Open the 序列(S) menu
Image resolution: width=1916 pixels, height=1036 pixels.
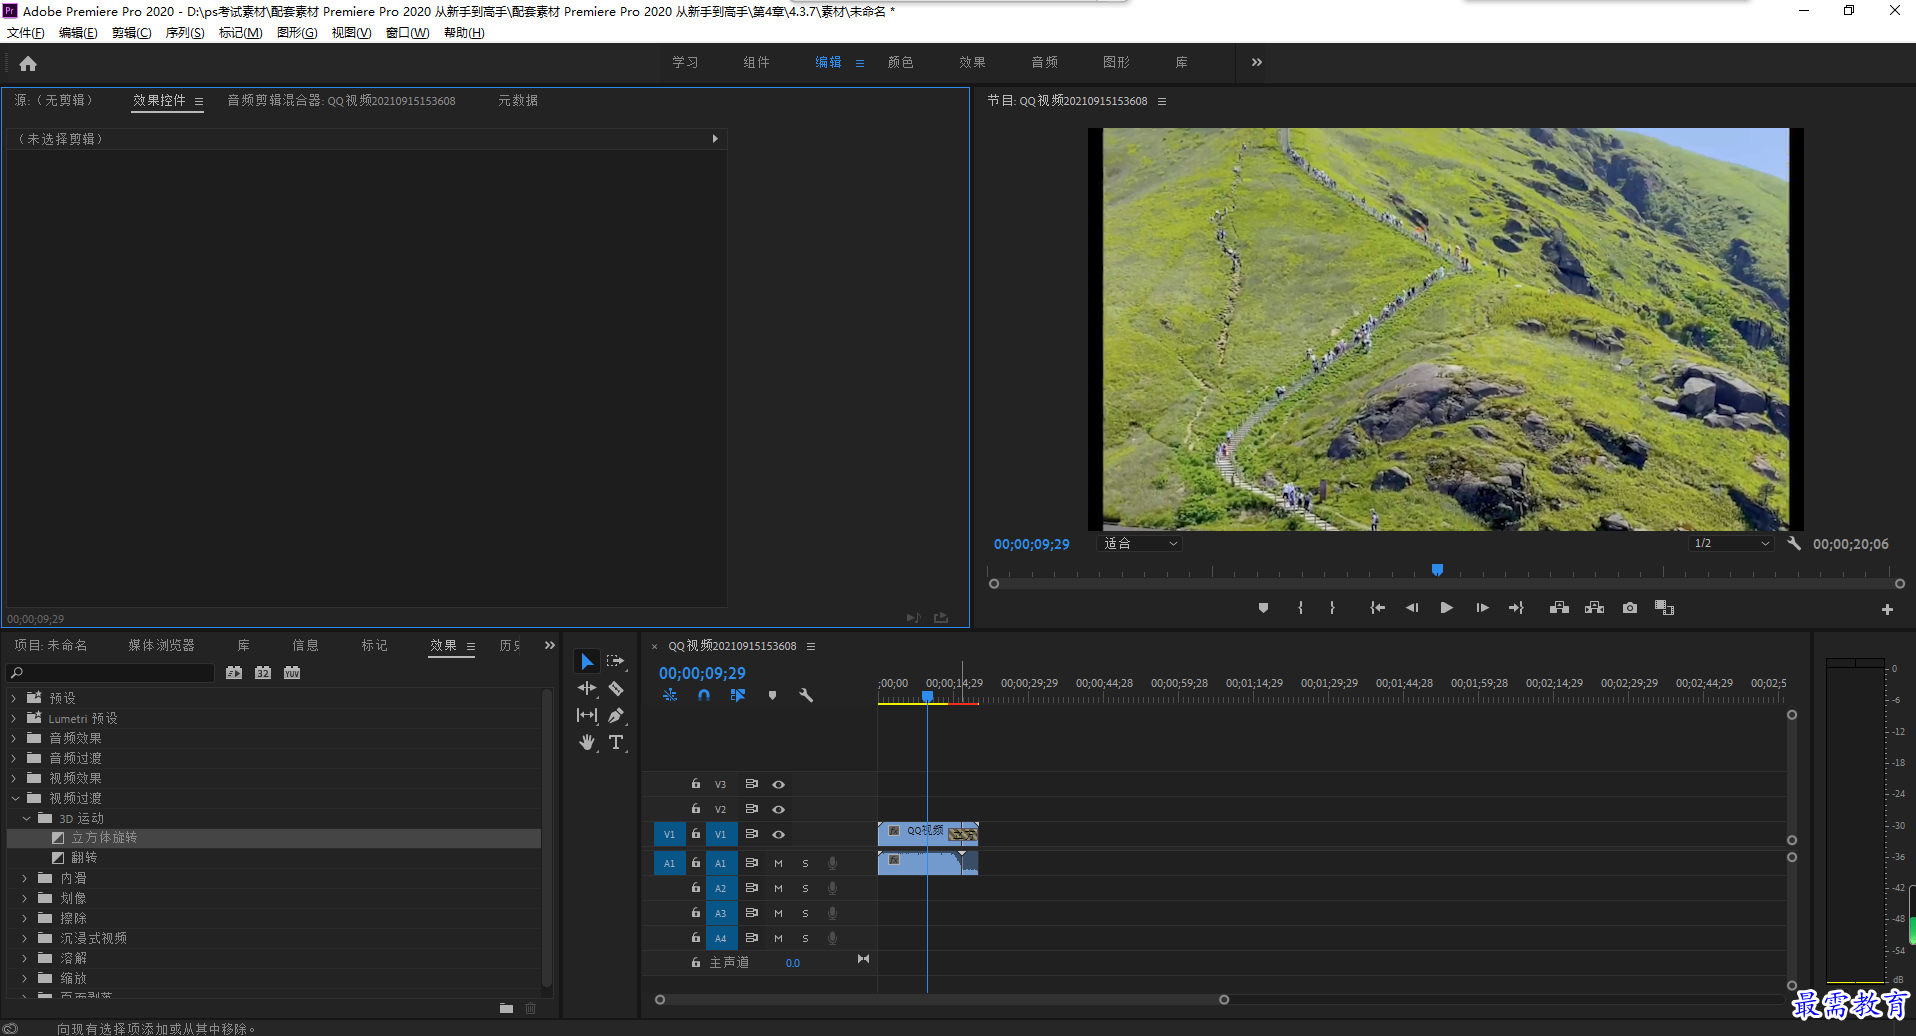click(x=185, y=33)
